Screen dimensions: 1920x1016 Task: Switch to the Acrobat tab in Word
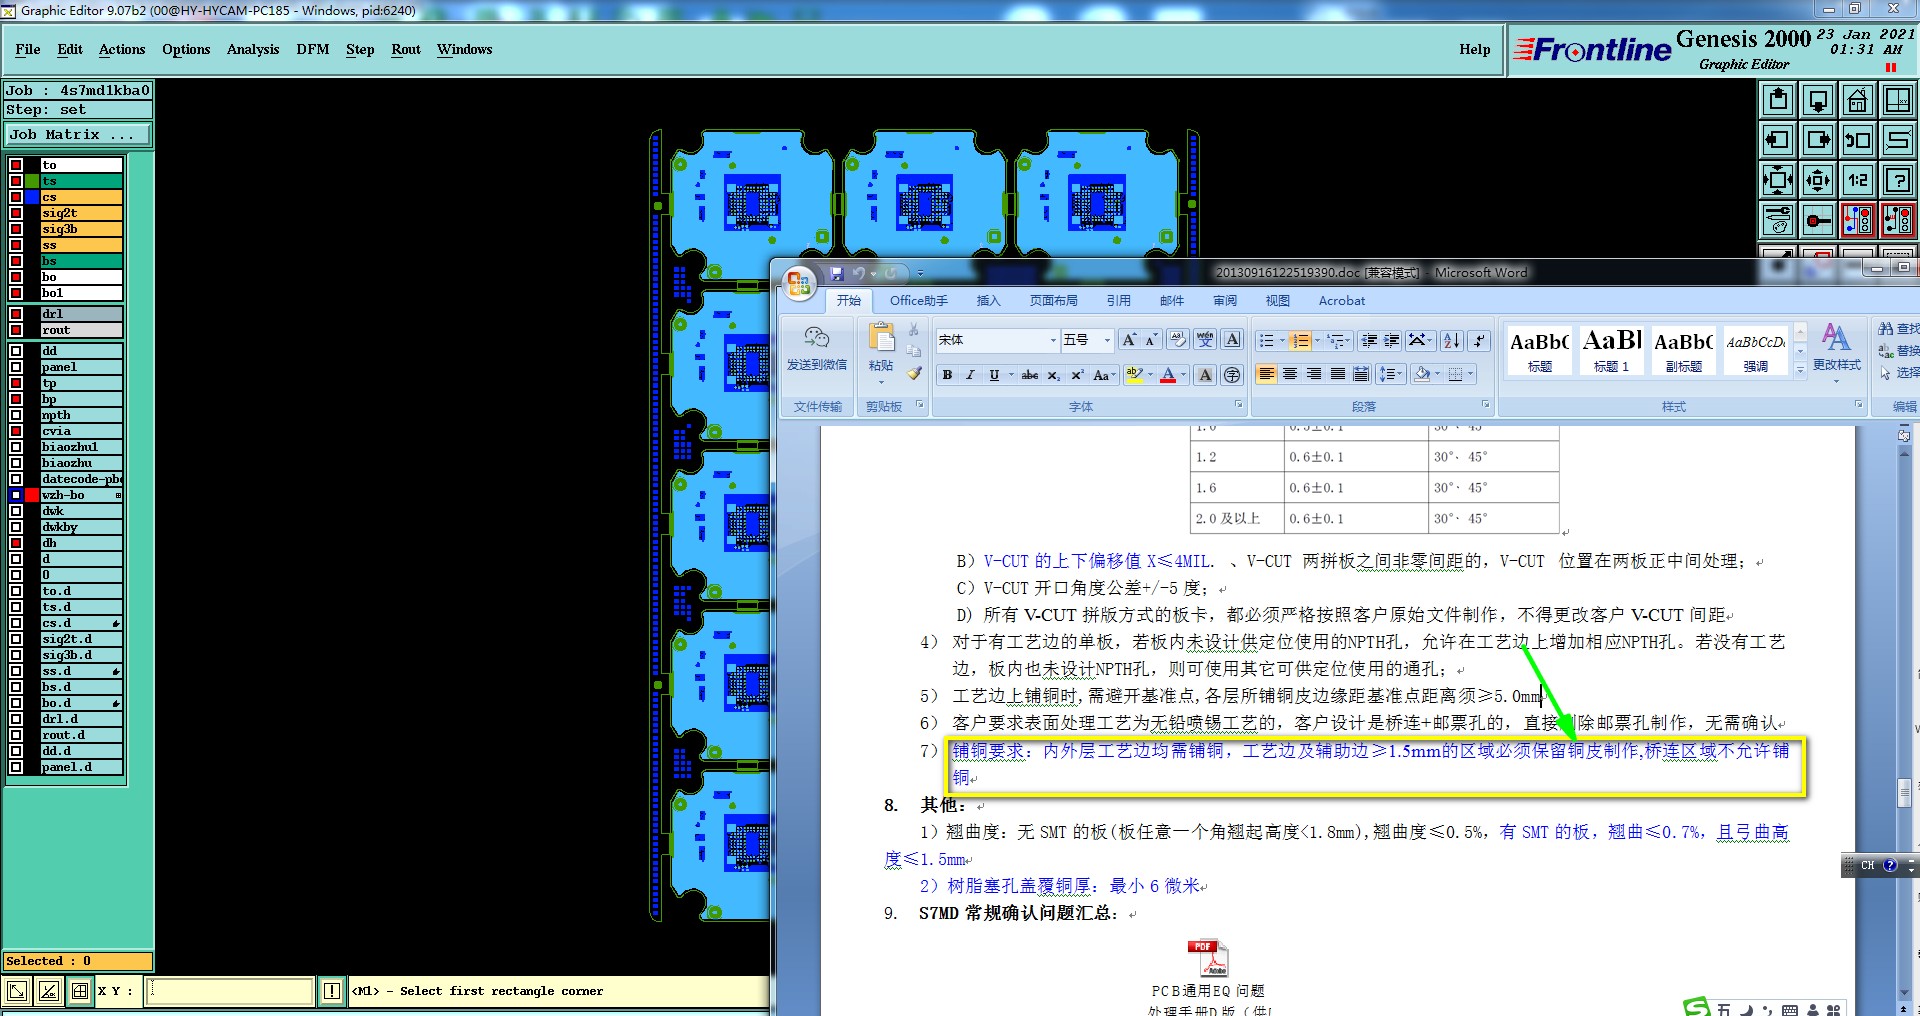coord(1341,300)
